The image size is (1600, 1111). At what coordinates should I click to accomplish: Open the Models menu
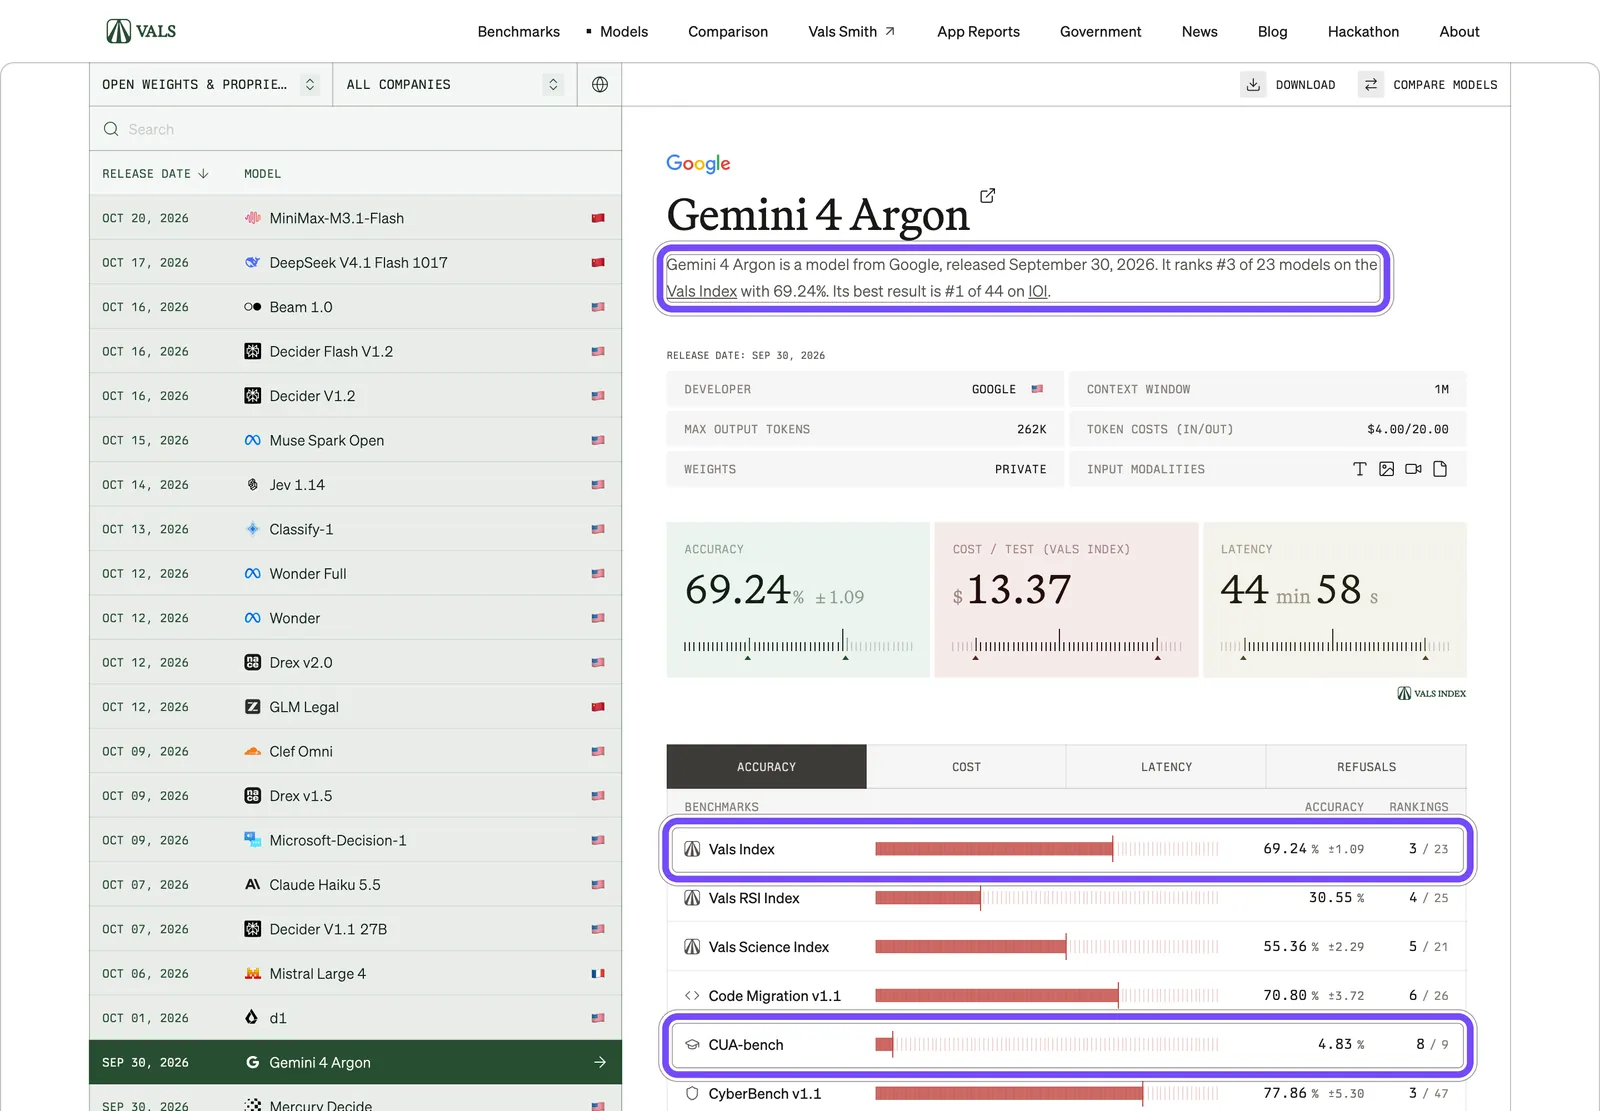(x=624, y=32)
